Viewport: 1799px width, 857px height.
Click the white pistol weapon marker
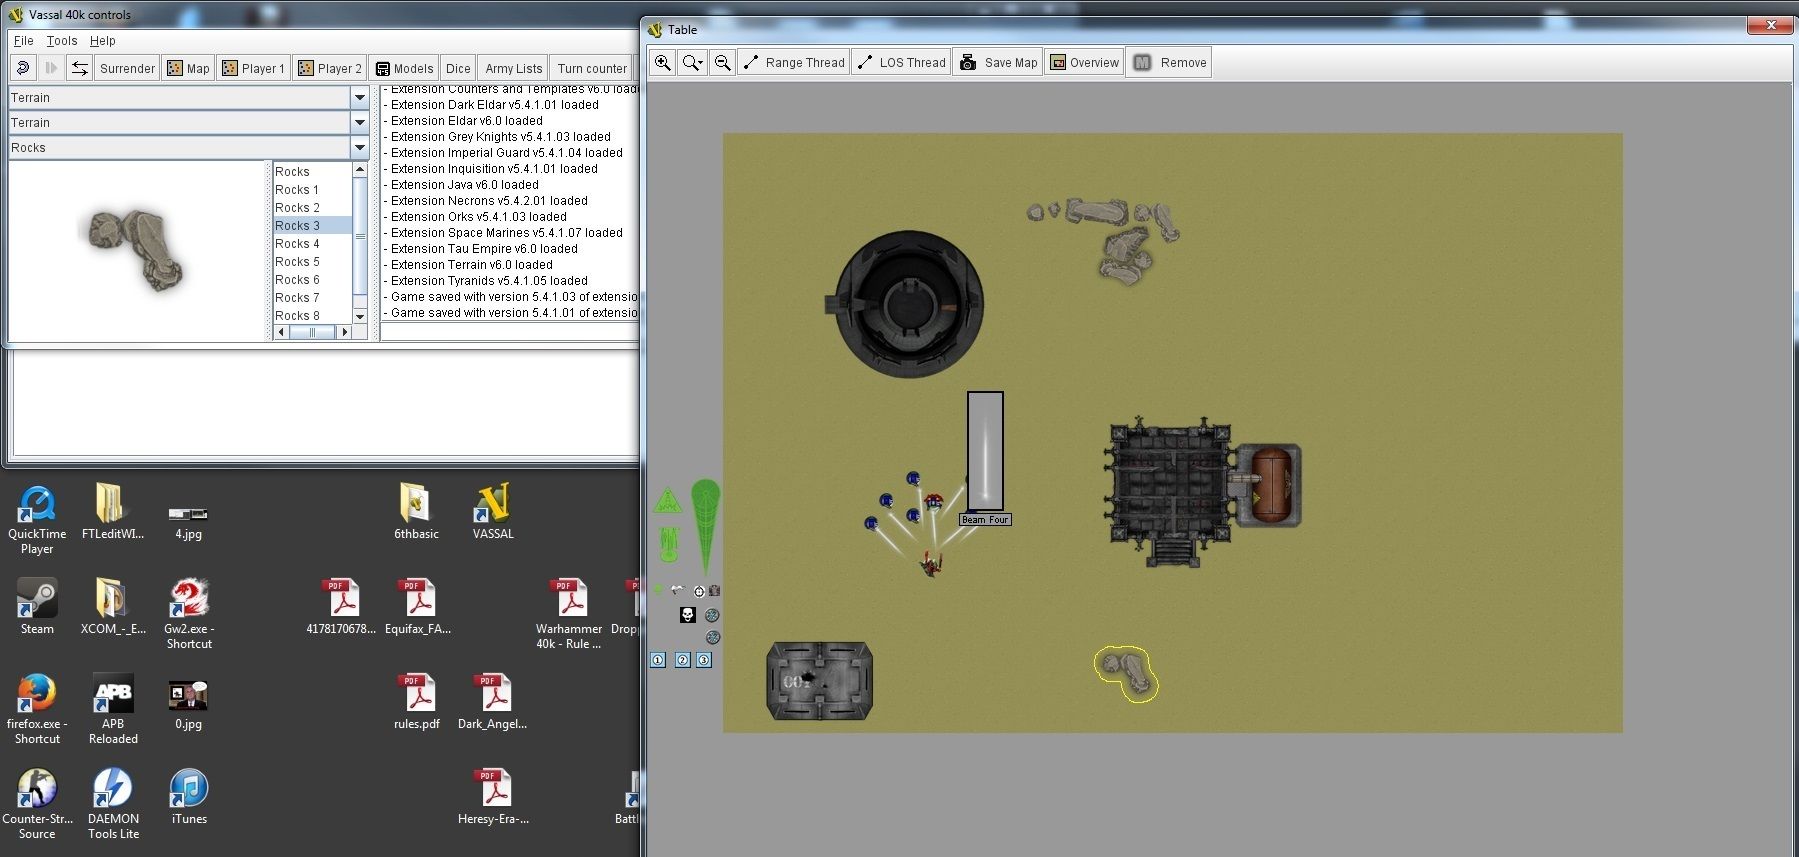pos(678,590)
